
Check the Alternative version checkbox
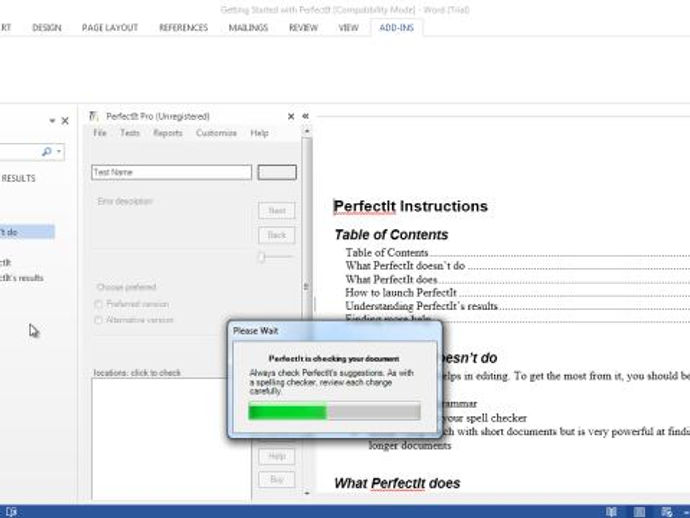pyautogui.click(x=99, y=320)
